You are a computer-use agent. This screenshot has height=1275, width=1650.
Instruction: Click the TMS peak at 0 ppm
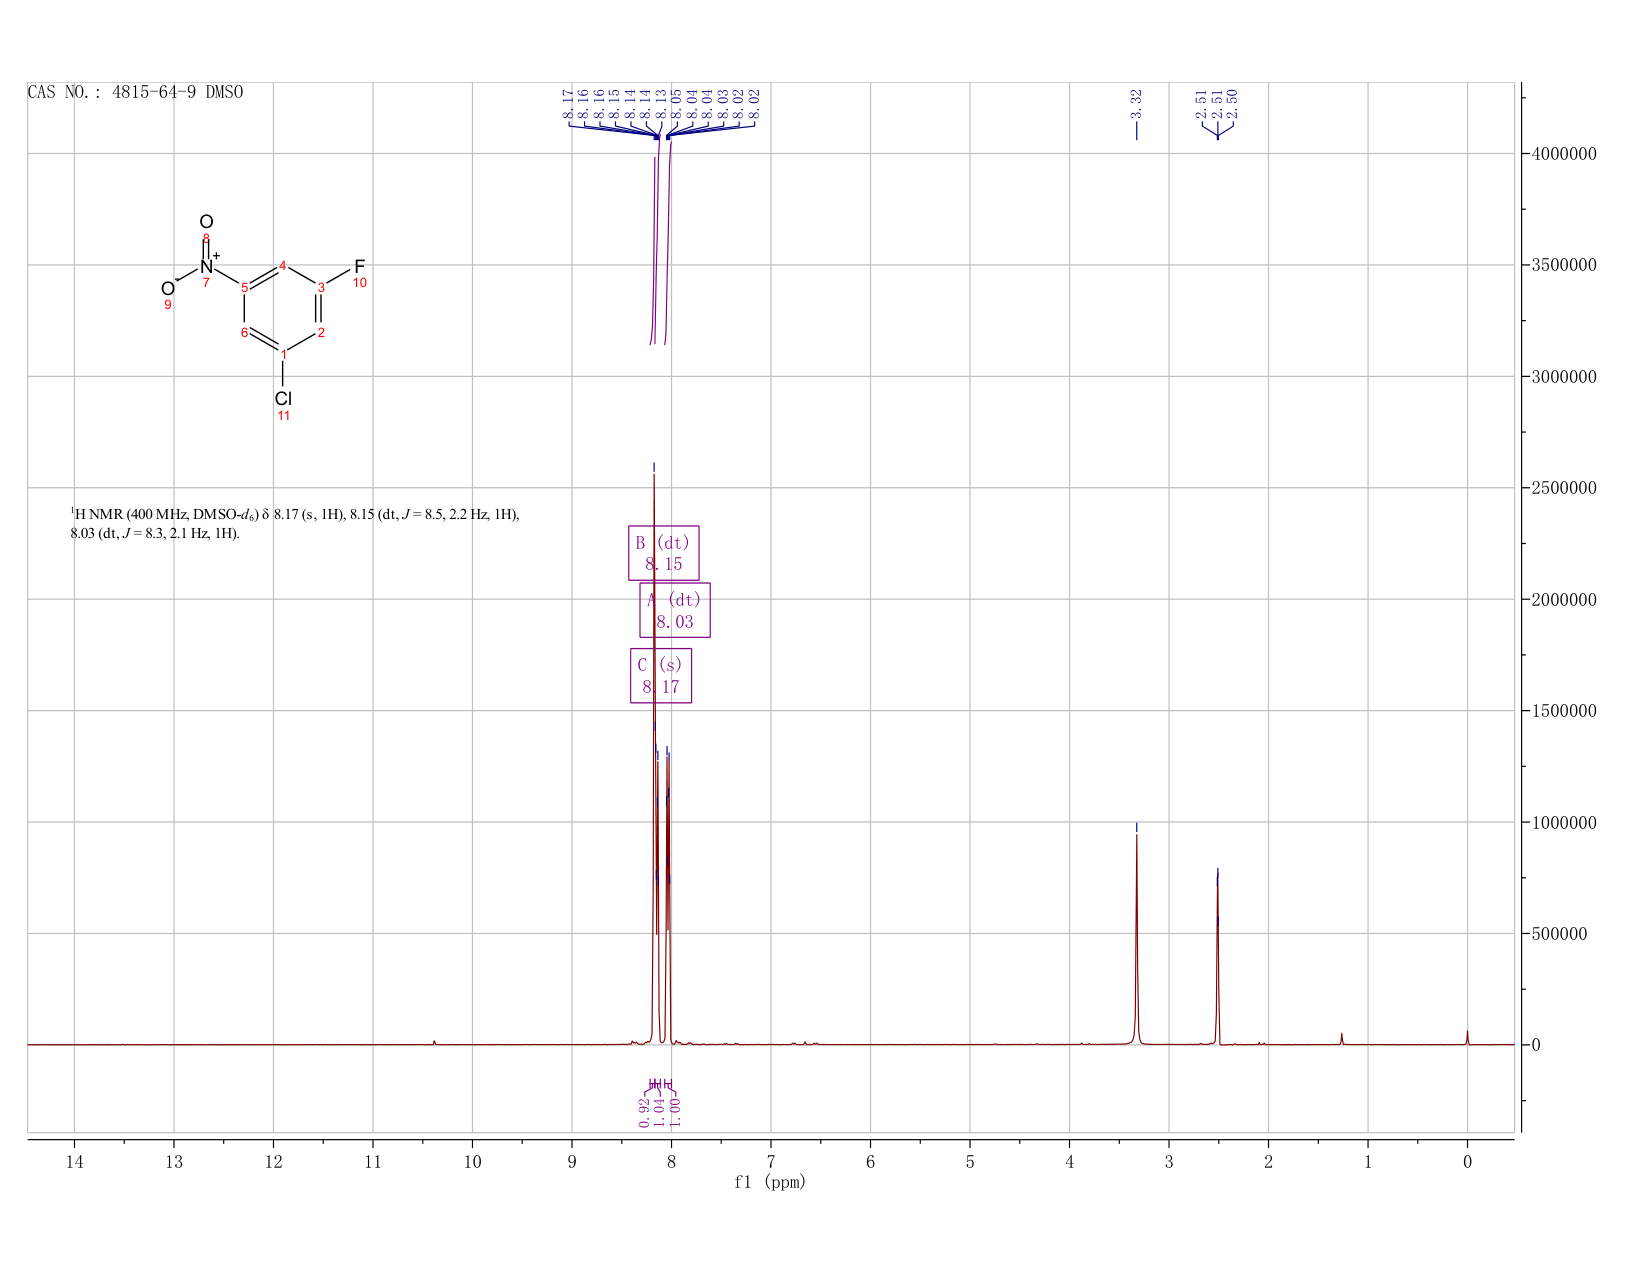click(x=1467, y=1038)
